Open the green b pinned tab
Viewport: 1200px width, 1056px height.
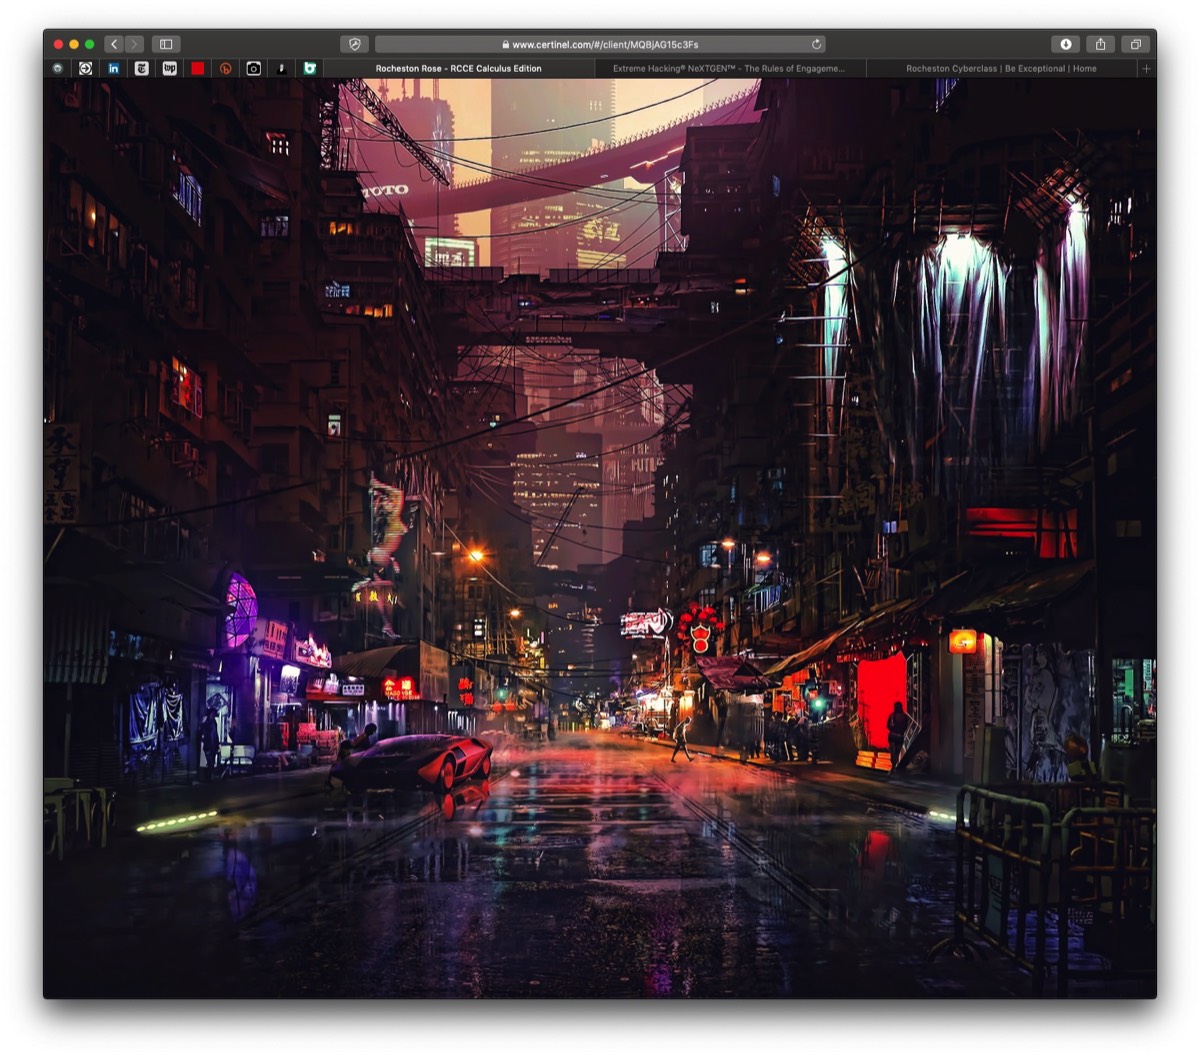[310, 69]
